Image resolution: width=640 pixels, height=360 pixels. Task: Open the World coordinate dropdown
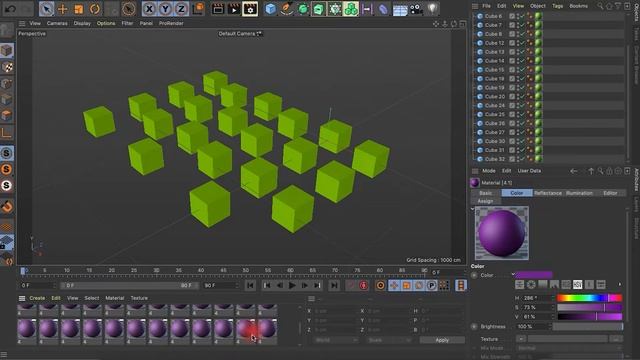pos(336,340)
